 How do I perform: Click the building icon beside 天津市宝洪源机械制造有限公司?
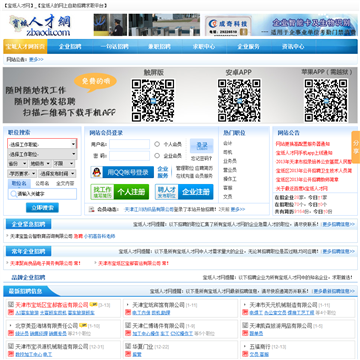[x=10, y=346]
